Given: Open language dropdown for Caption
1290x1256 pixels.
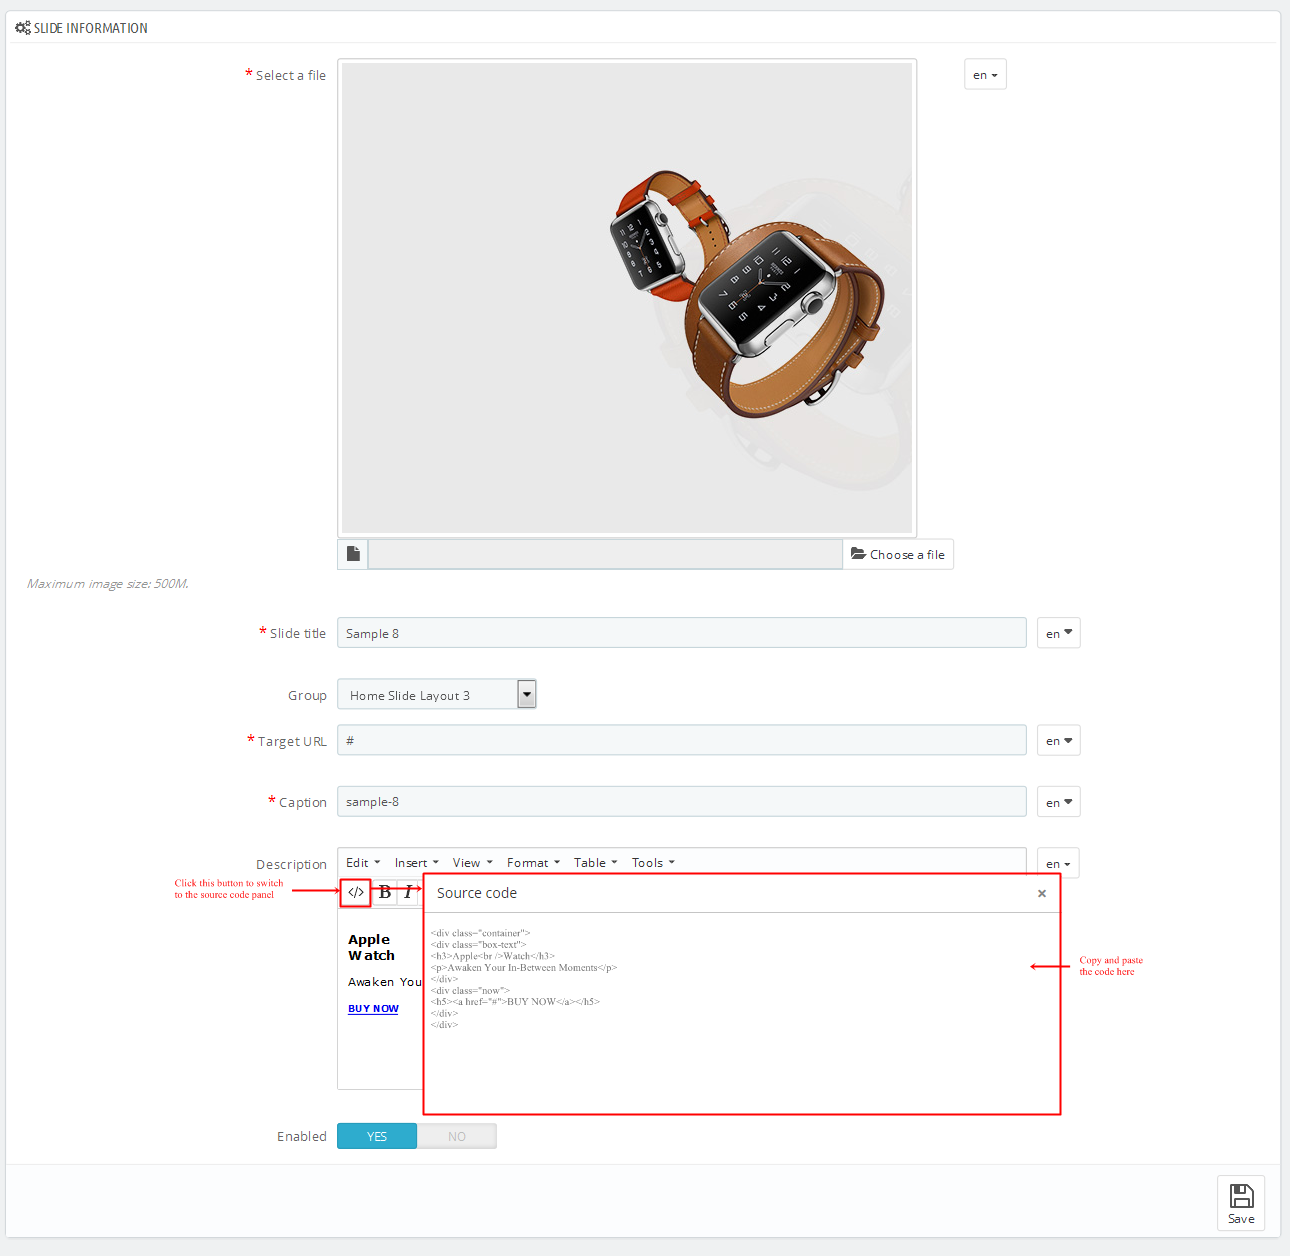Looking at the screenshot, I should (1059, 802).
